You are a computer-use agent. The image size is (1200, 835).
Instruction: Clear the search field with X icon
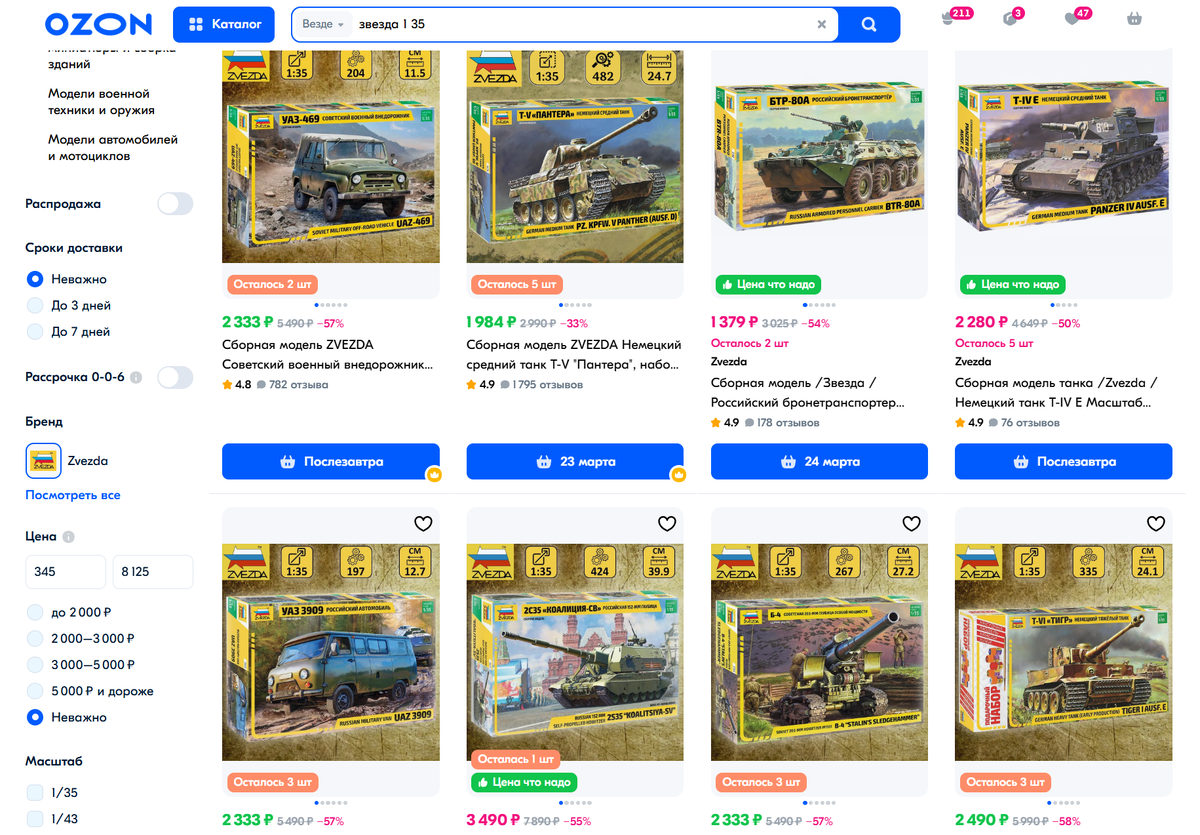pyautogui.click(x=822, y=24)
